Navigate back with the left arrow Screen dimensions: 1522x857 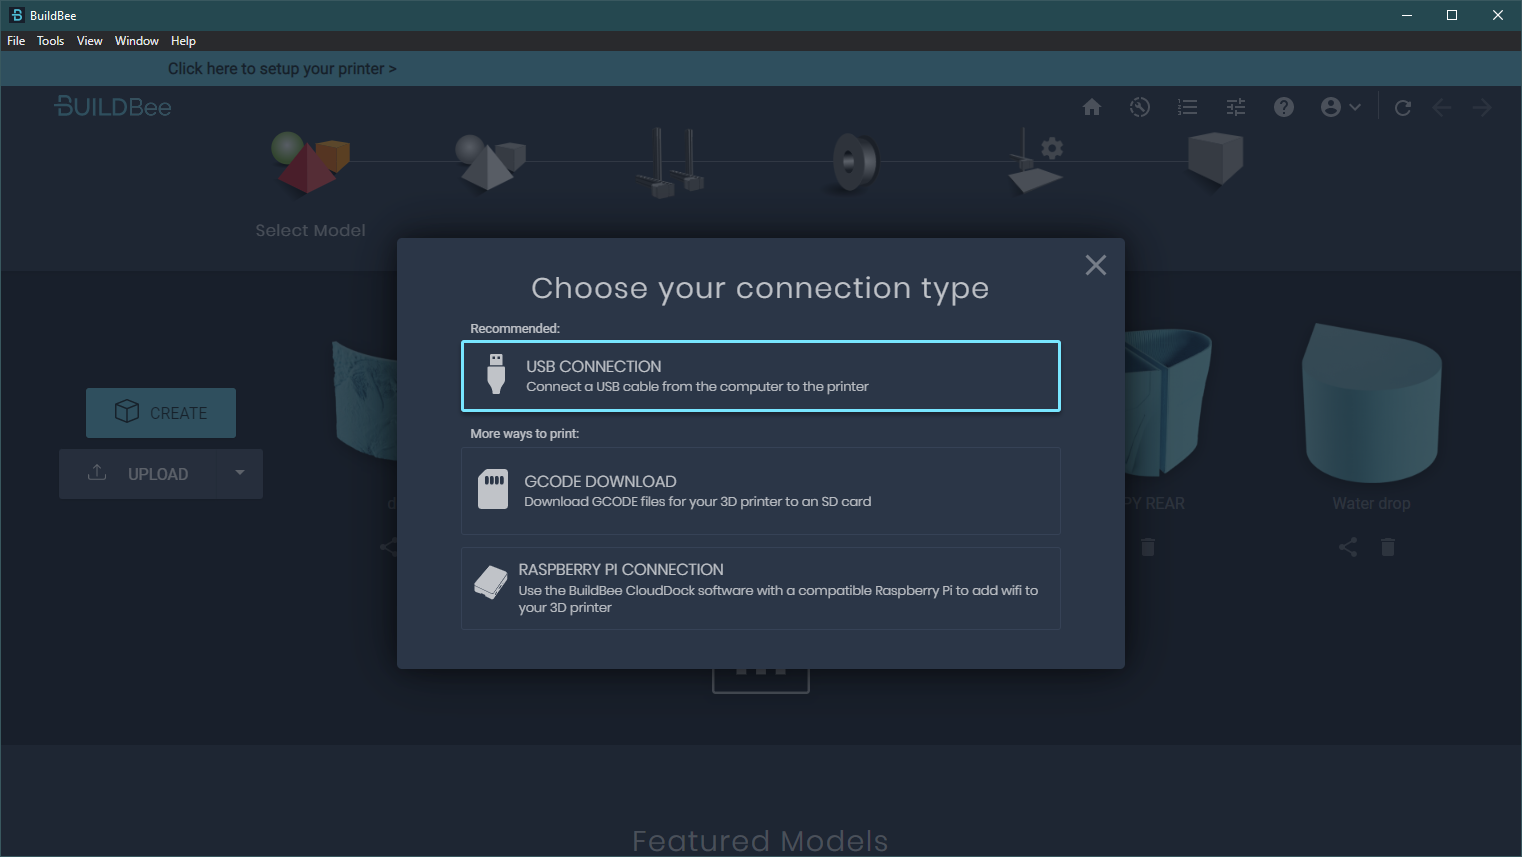pyautogui.click(x=1442, y=108)
